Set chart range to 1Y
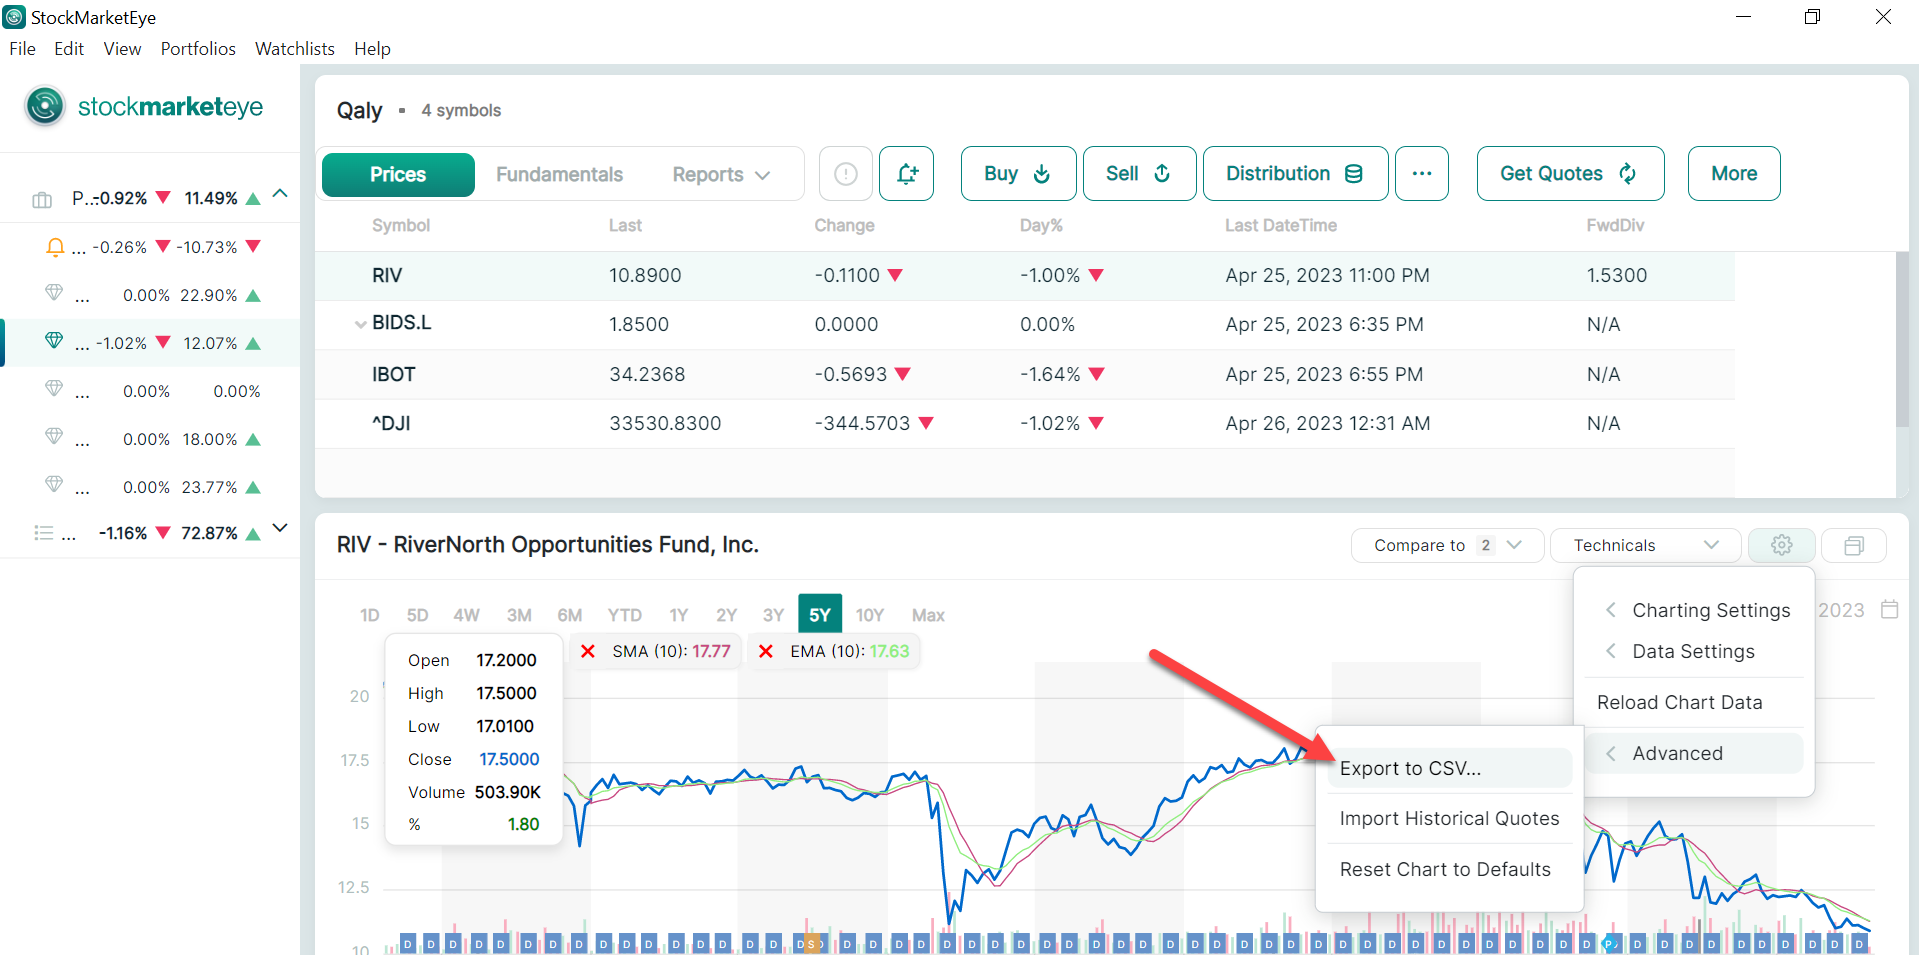1919x955 pixels. [679, 615]
